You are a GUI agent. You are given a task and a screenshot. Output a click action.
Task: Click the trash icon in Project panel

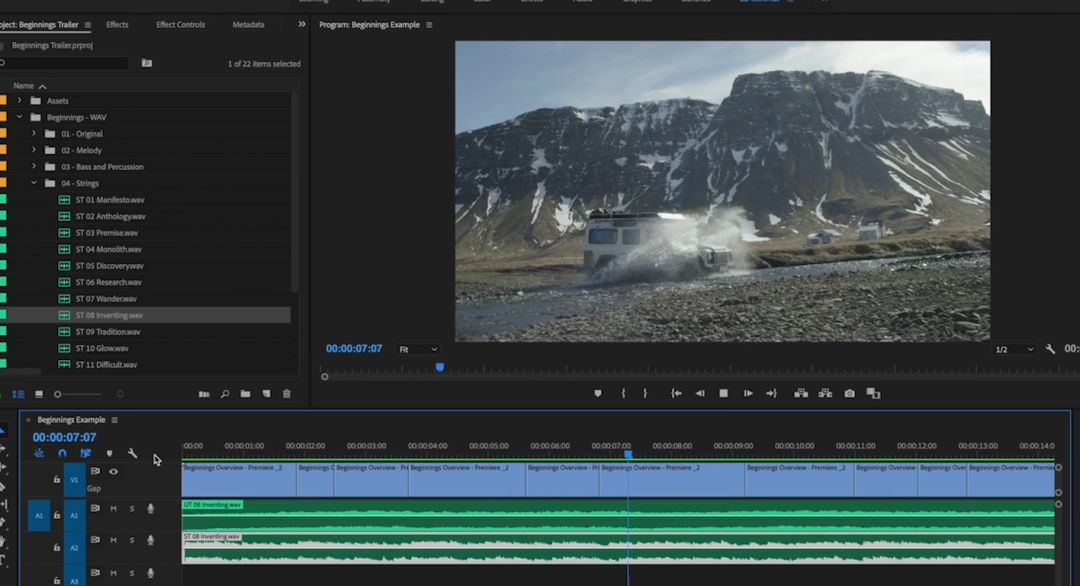coord(287,394)
